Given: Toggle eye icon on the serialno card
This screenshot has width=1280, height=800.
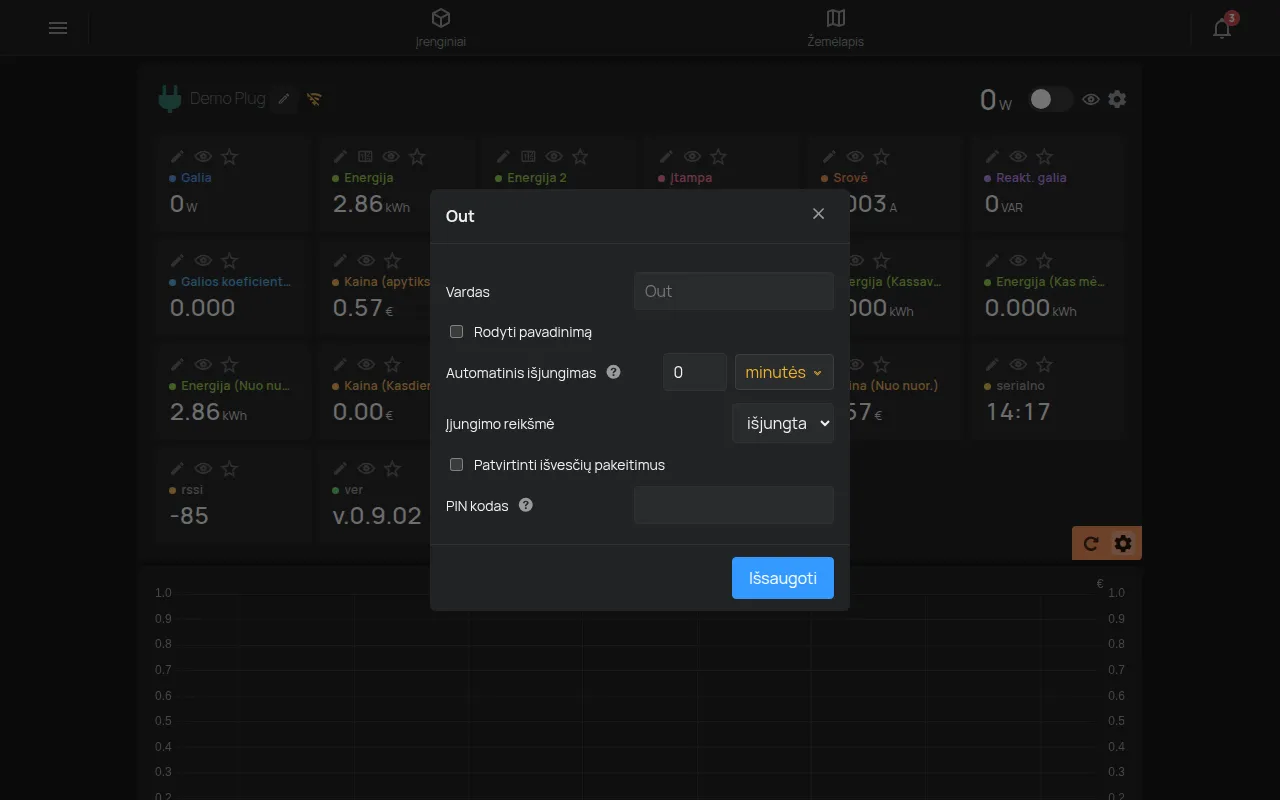Looking at the screenshot, I should click(x=1018, y=364).
